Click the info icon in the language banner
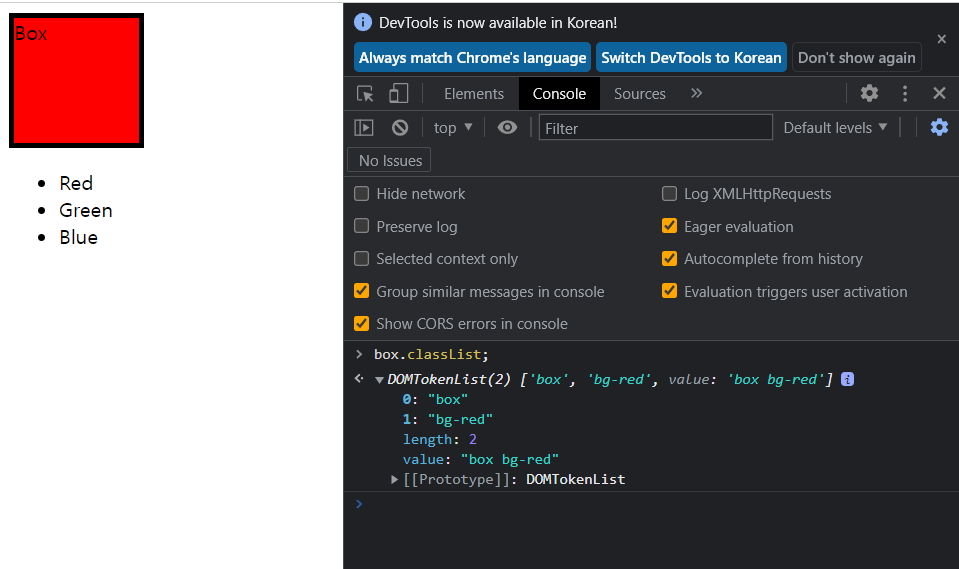 [363, 23]
